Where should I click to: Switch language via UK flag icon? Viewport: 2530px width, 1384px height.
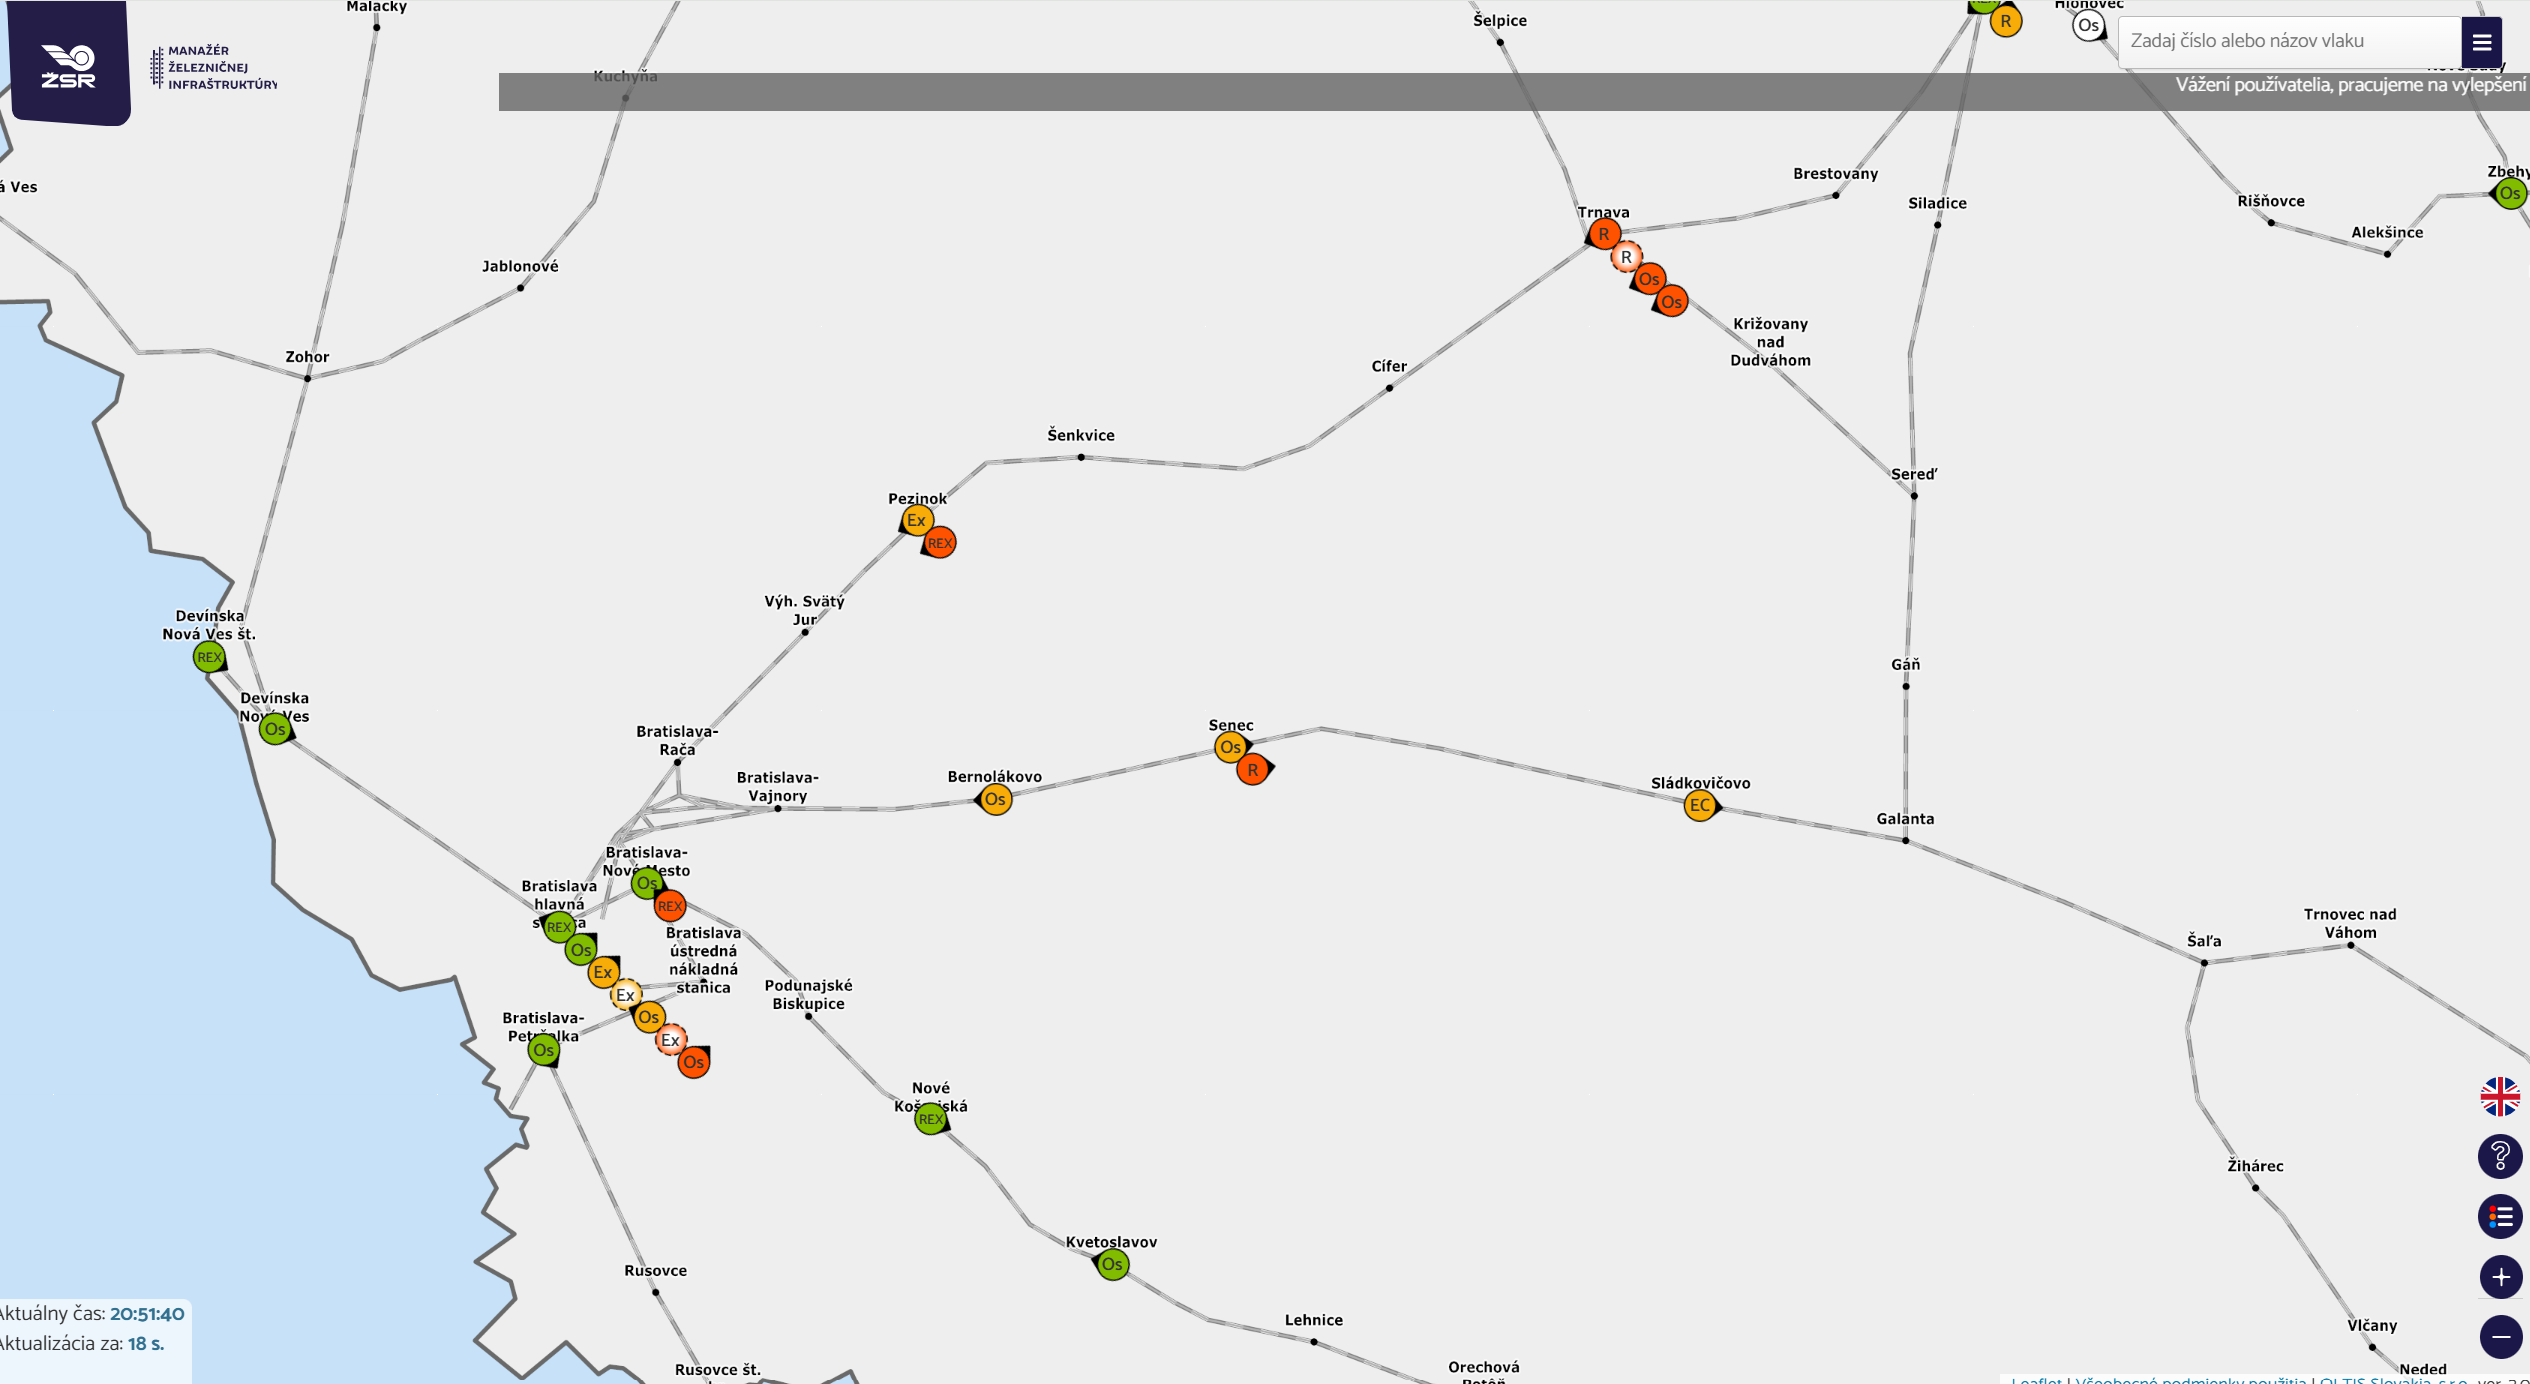pos(2499,1097)
